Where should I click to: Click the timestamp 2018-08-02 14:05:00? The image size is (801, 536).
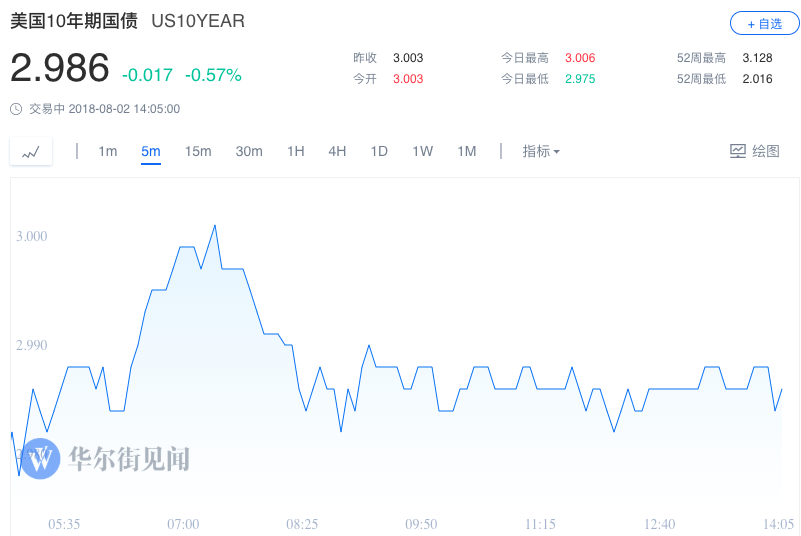pyautogui.click(x=124, y=109)
